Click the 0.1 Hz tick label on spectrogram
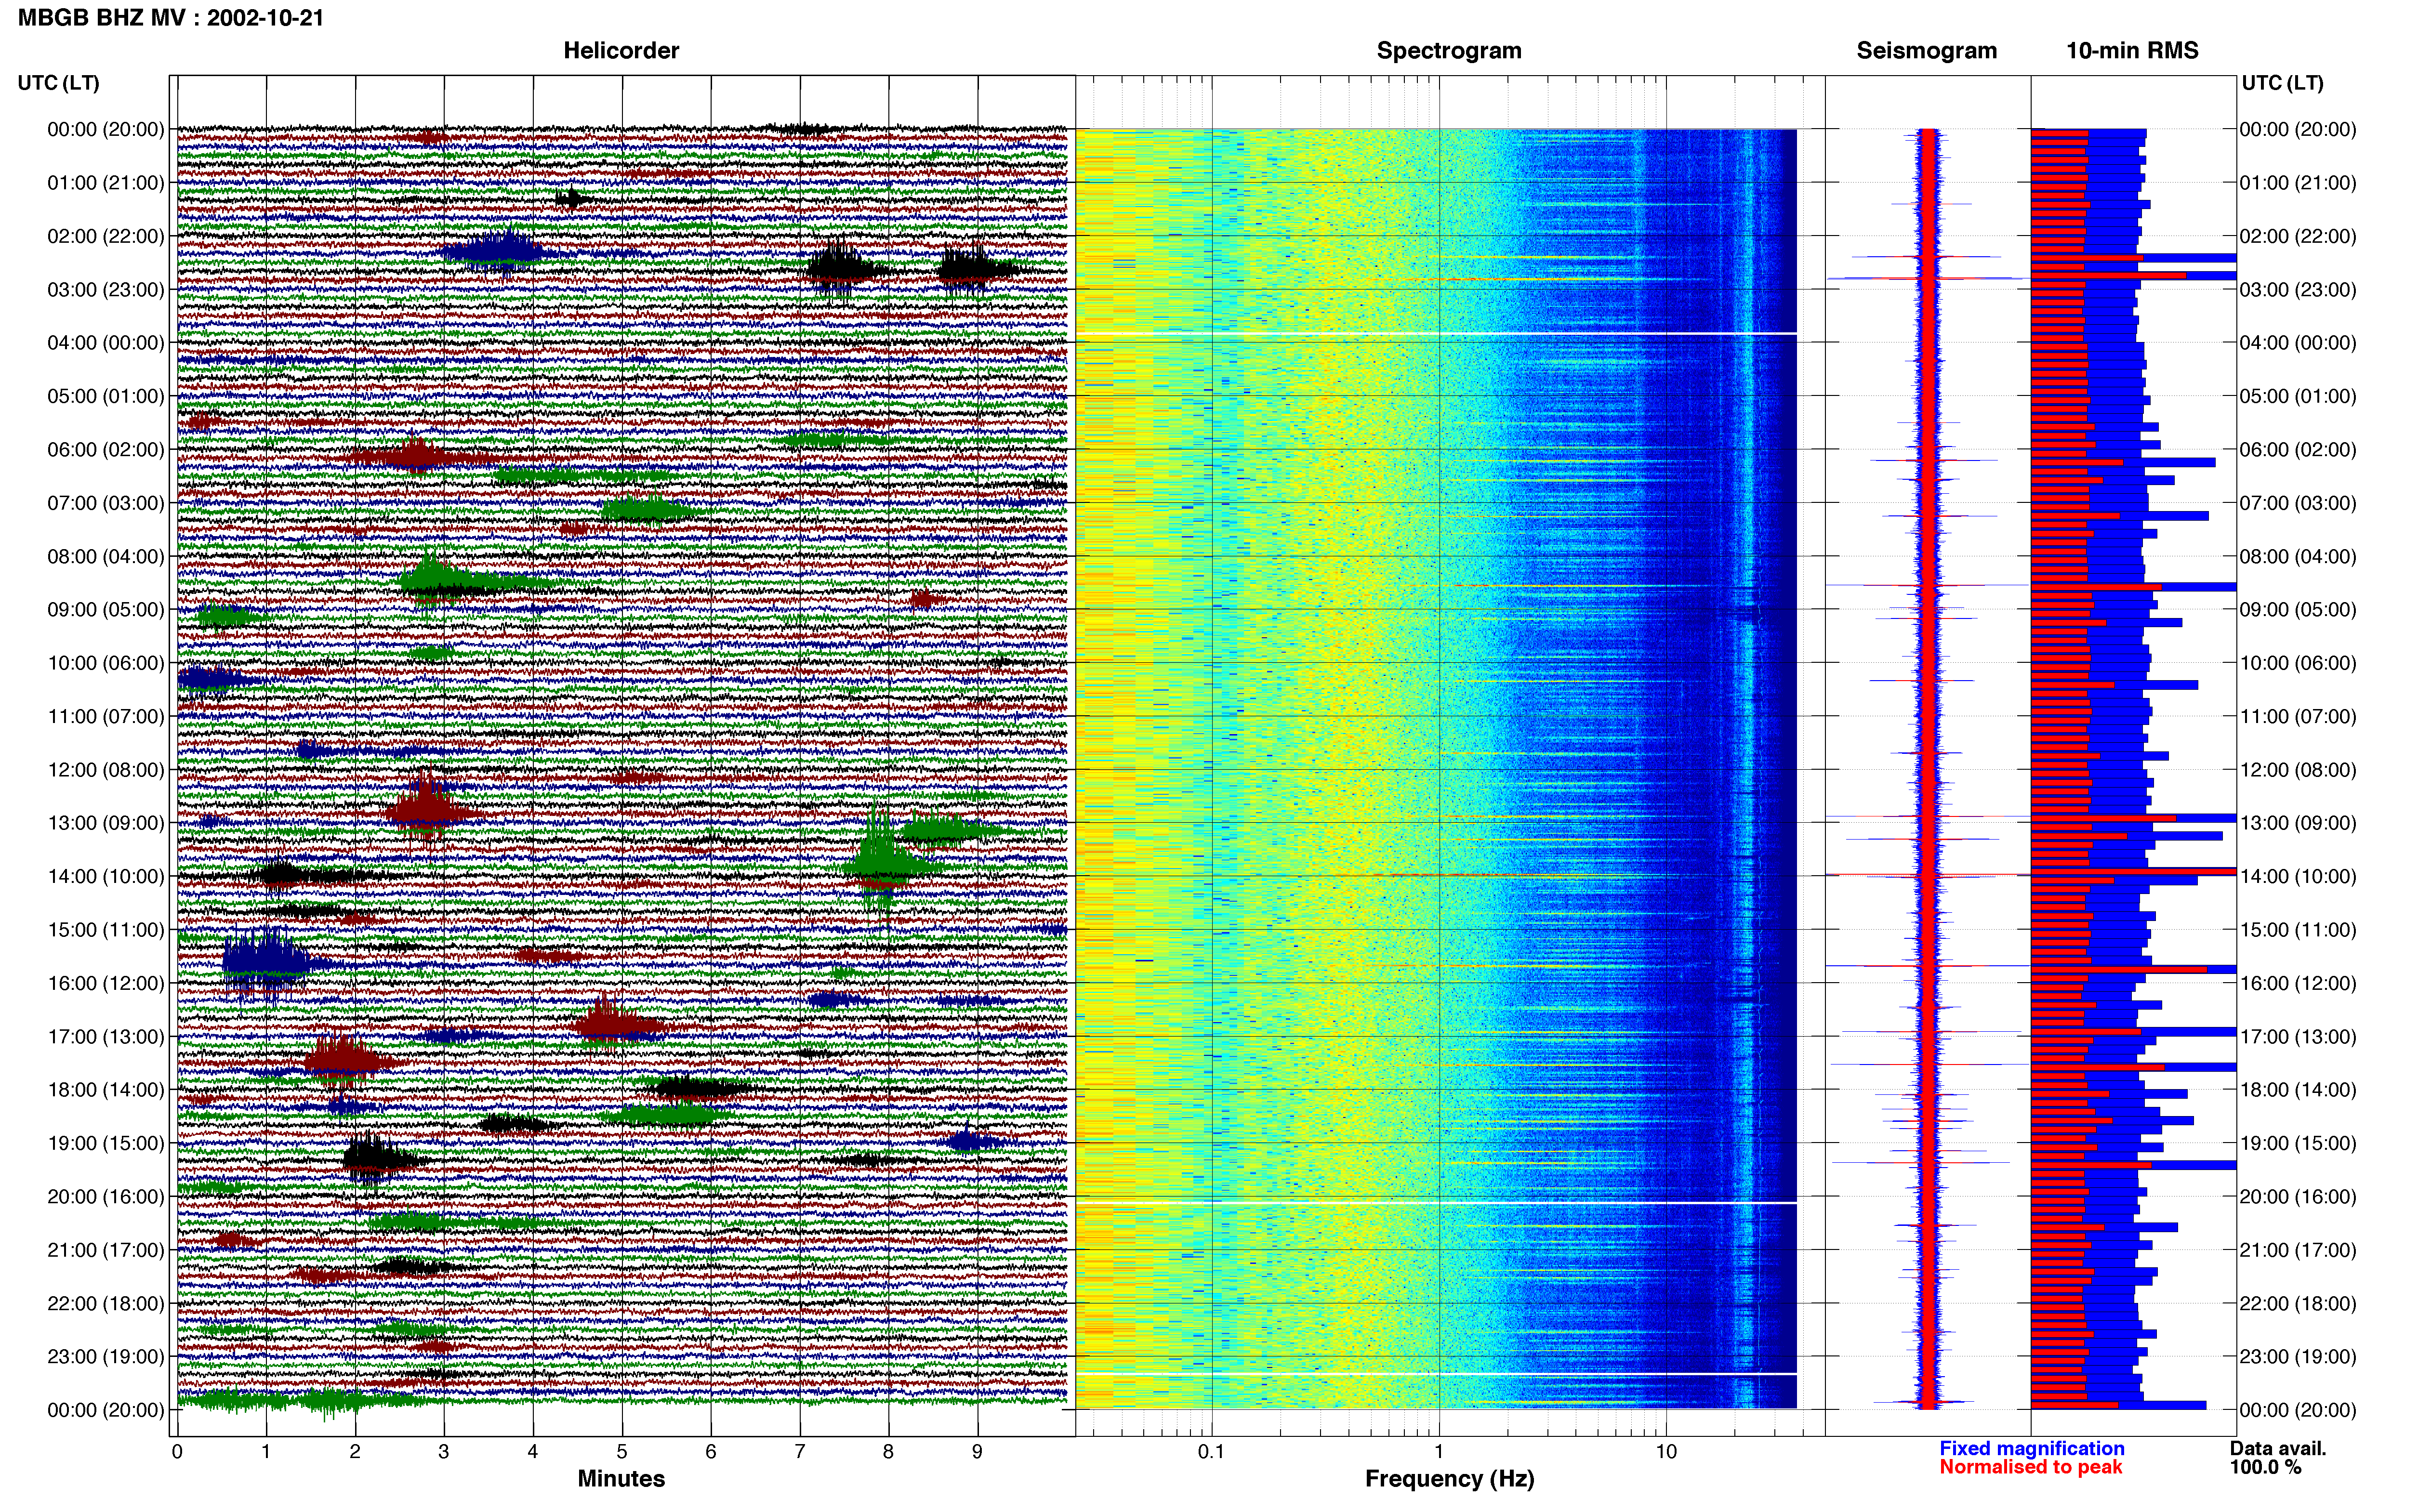This screenshot has height=1512, width=2418. click(x=1211, y=1452)
